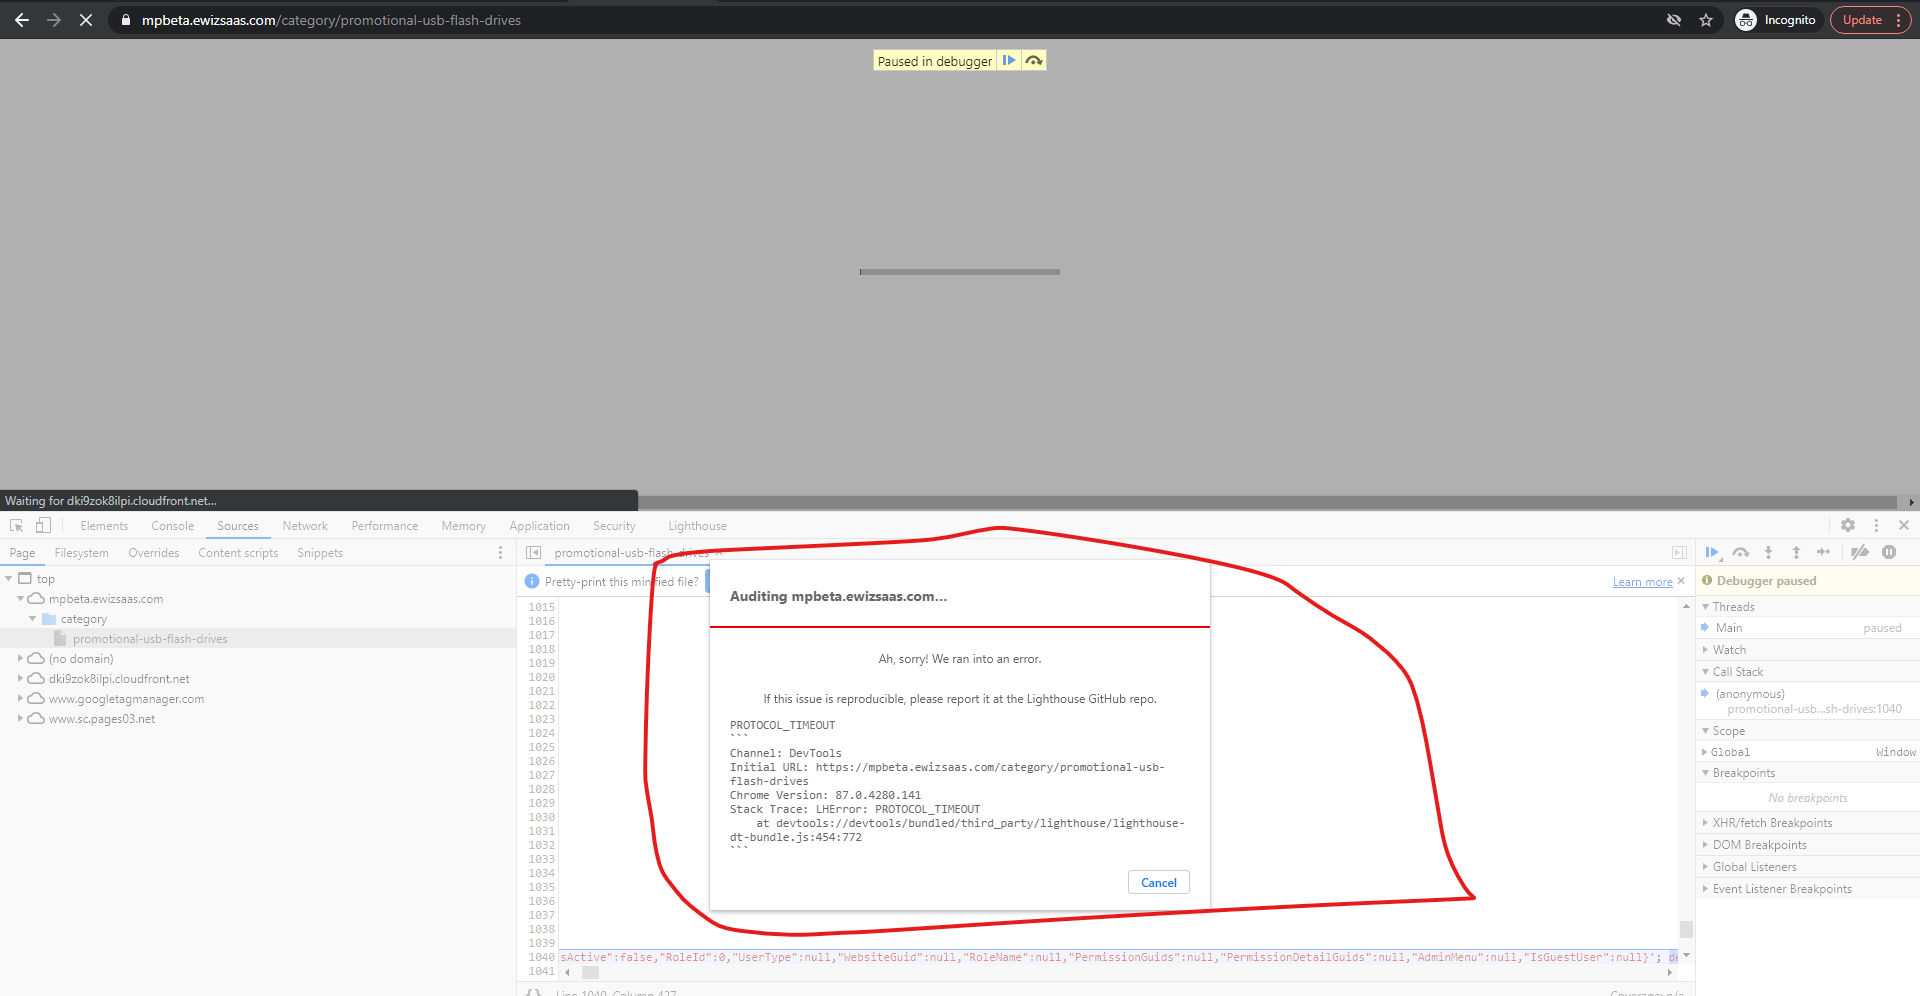Cancel the Lighthouse audit dialog
Viewport: 1920px width, 996px height.
[1158, 882]
